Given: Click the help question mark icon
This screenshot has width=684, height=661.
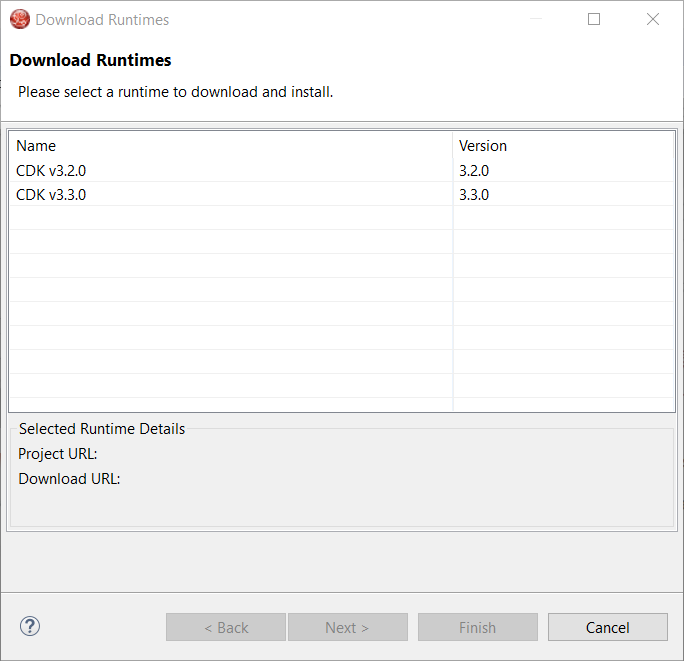Looking at the screenshot, I should click(30, 627).
